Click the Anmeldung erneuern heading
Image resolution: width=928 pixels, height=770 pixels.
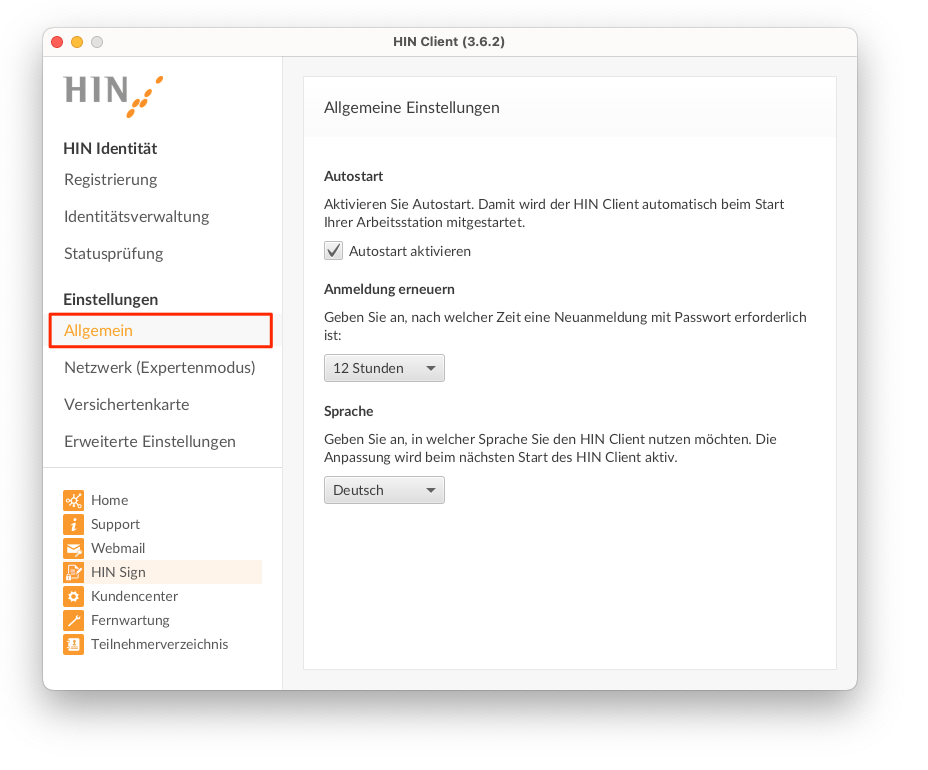[x=389, y=289]
